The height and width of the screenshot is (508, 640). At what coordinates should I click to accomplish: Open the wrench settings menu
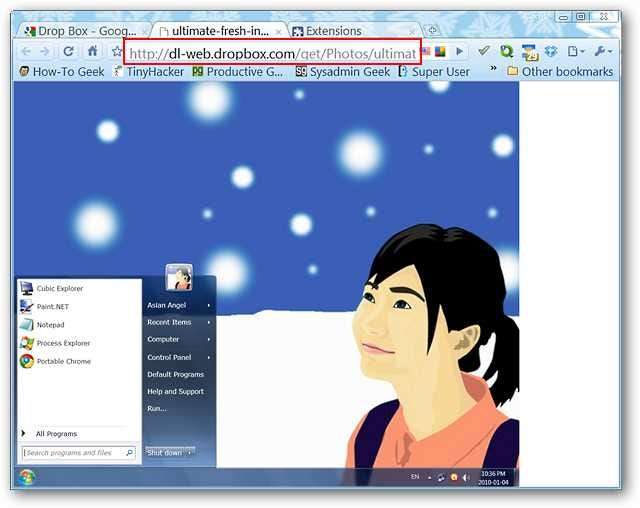click(x=603, y=51)
